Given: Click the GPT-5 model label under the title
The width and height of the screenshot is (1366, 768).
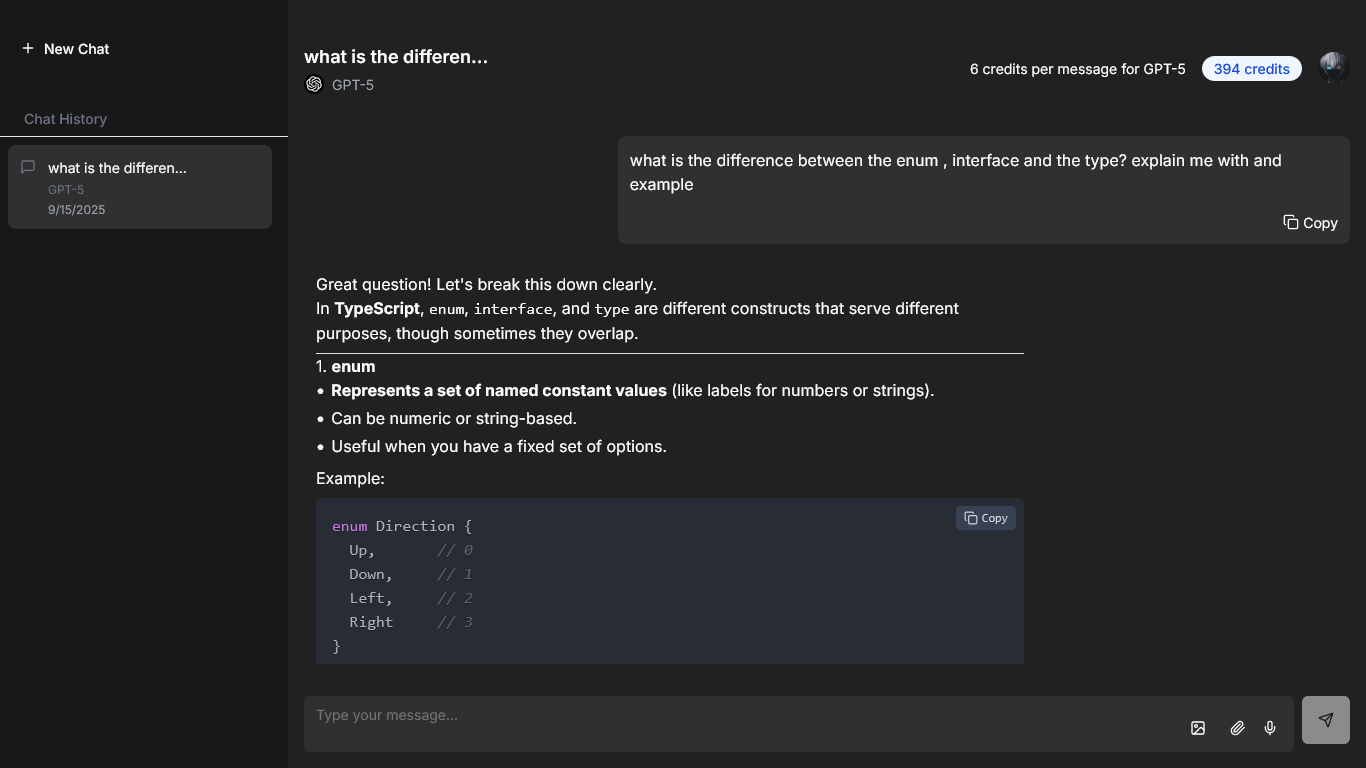Looking at the screenshot, I should 353,85.
